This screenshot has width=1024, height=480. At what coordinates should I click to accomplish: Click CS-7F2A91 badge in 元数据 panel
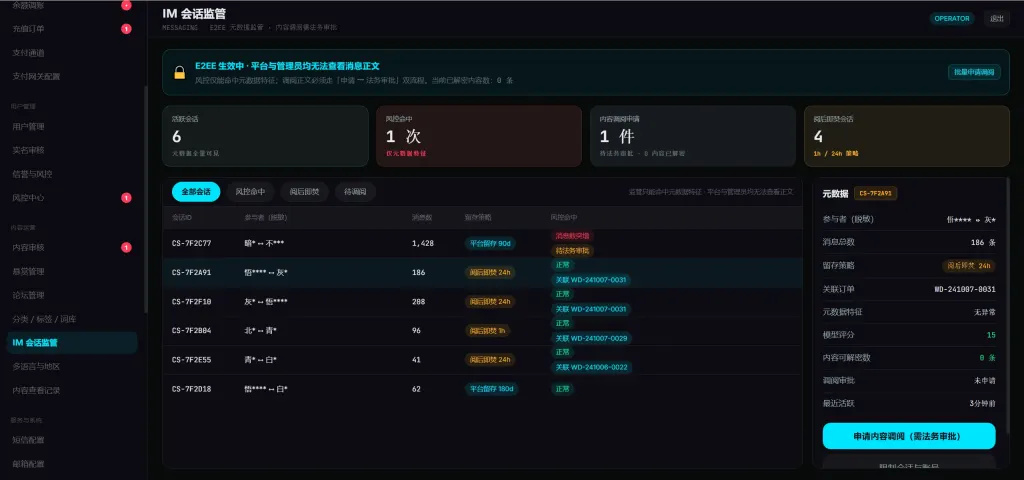tap(876, 193)
